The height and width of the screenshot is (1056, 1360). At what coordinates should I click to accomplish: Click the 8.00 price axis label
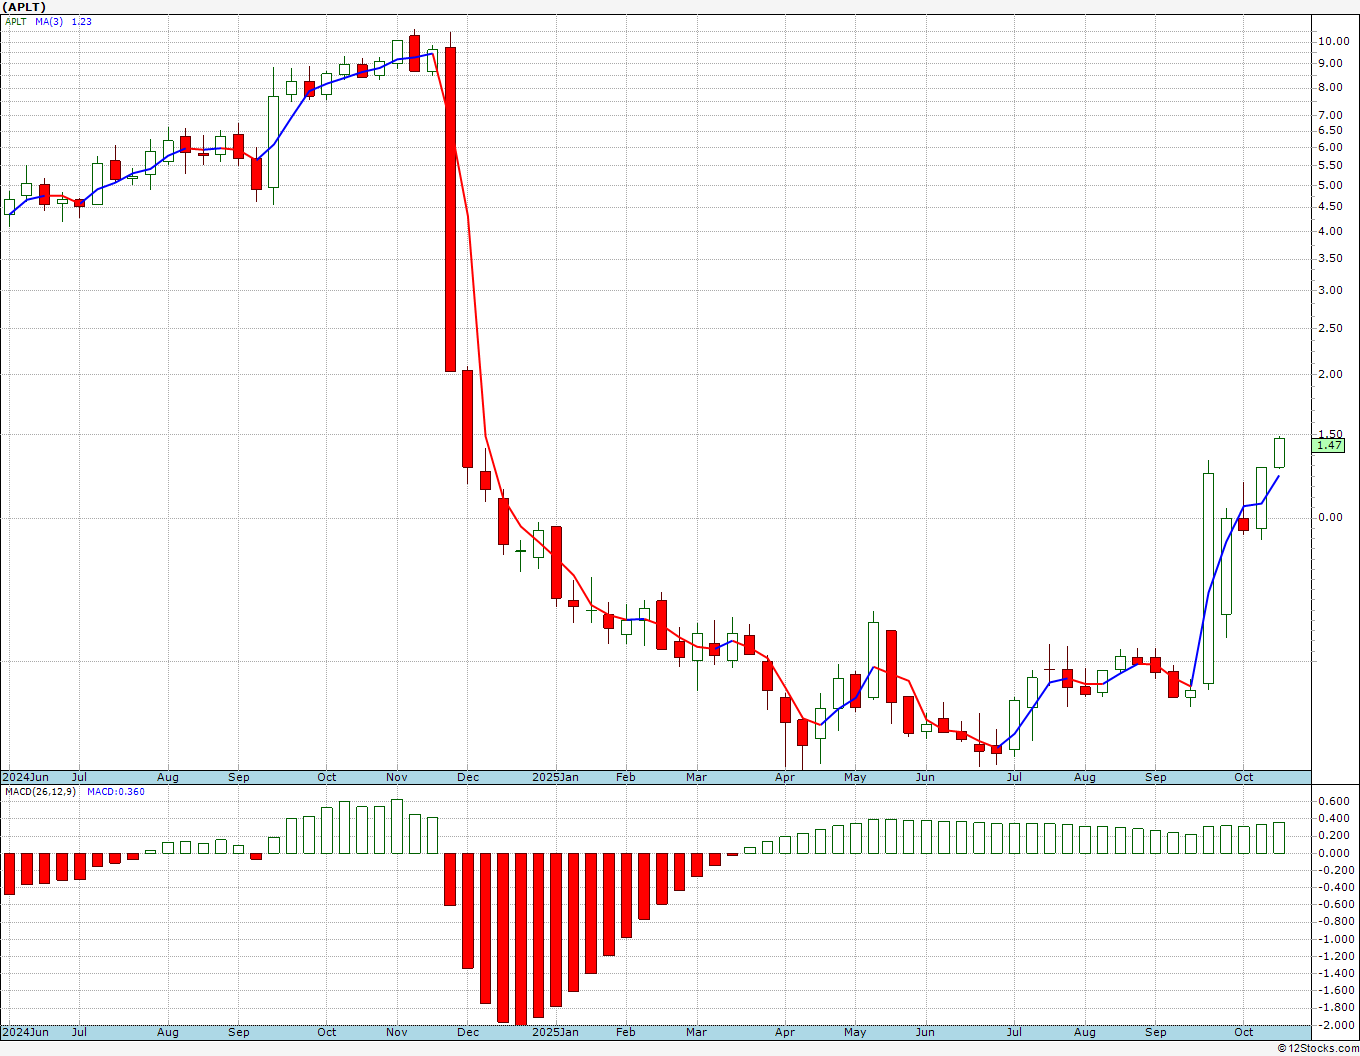[1331, 87]
